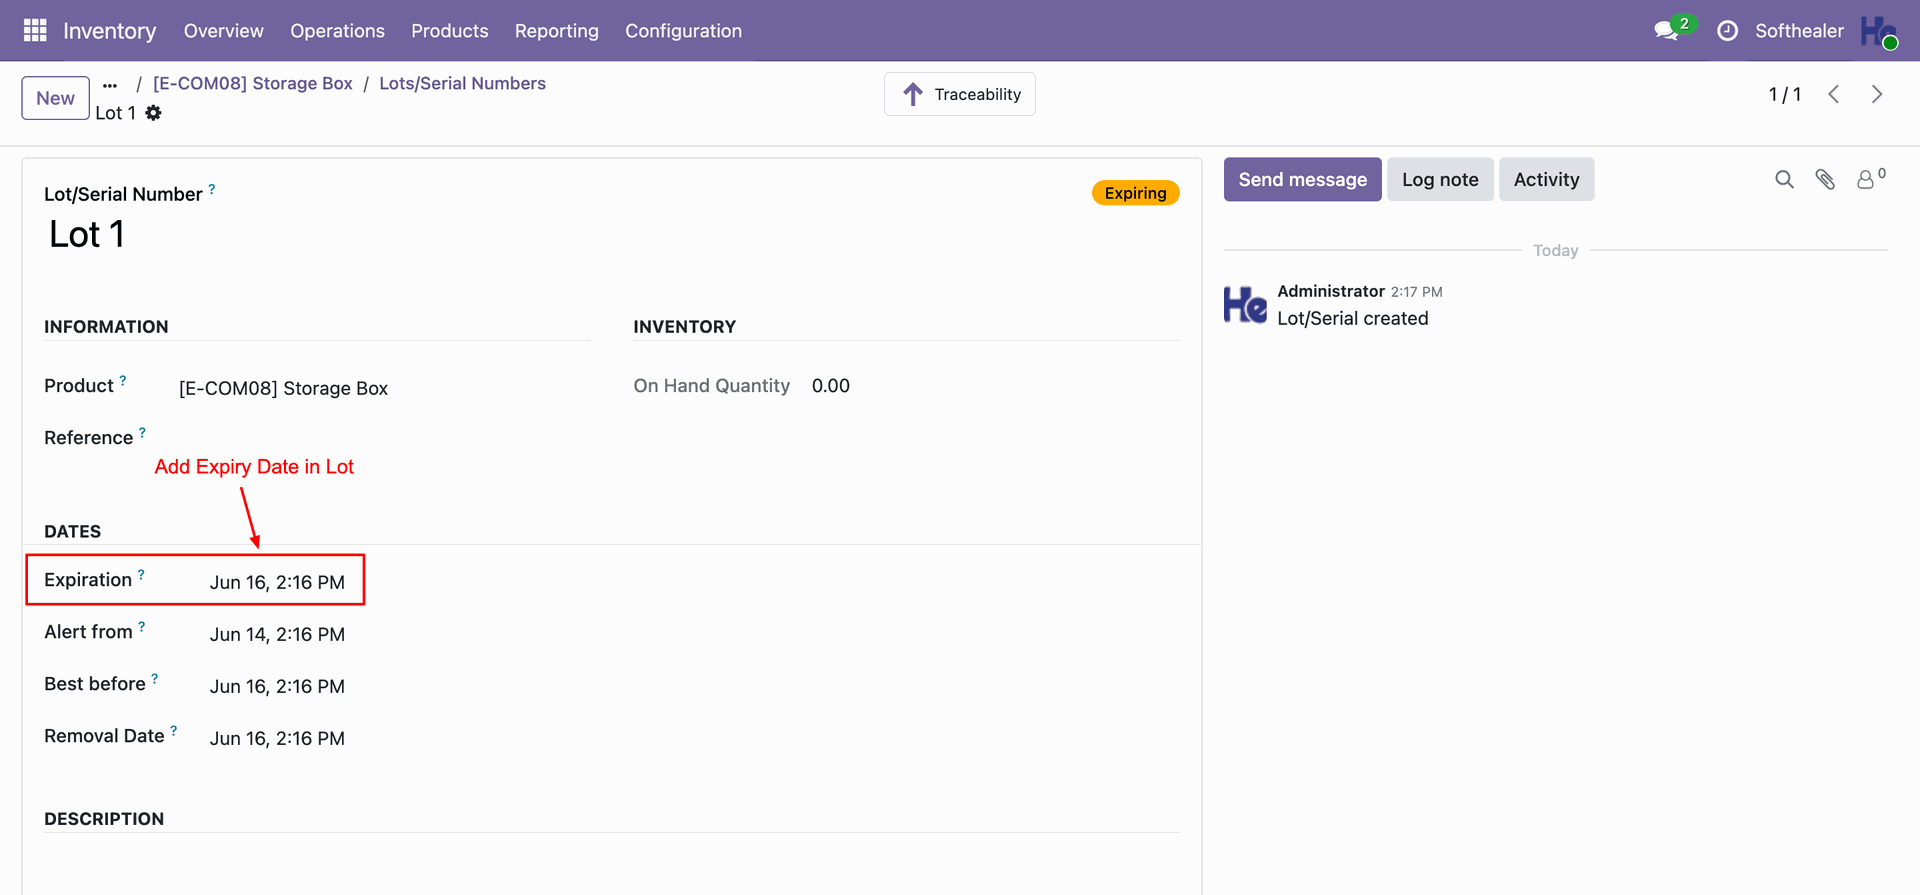Show help tooltip for Expiration field
This screenshot has width=1920, height=895.
click(x=141, y=574)
